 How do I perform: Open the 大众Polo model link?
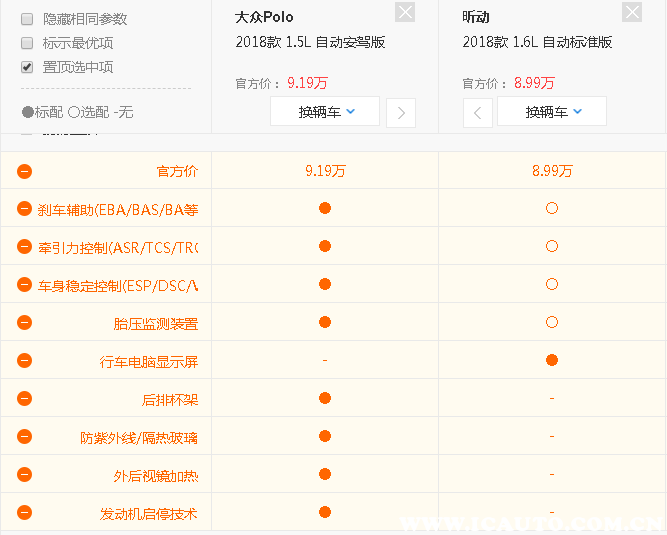(x=264, y=17)
